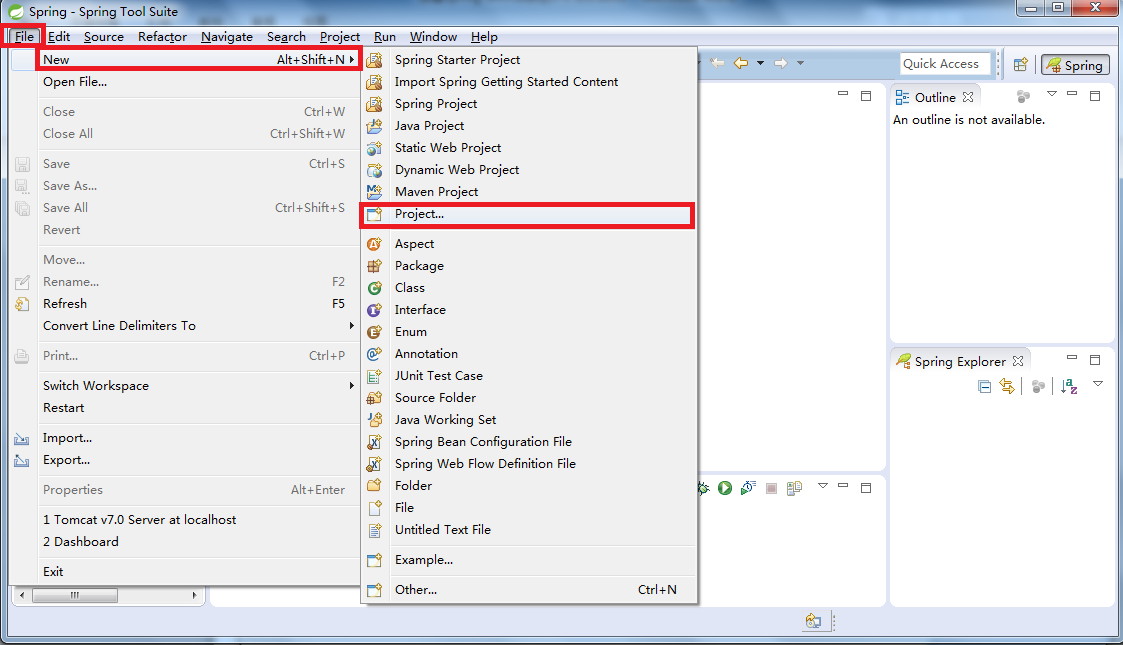
Task: Open Outline view menu dropdown
Action: coord(1051,94)
